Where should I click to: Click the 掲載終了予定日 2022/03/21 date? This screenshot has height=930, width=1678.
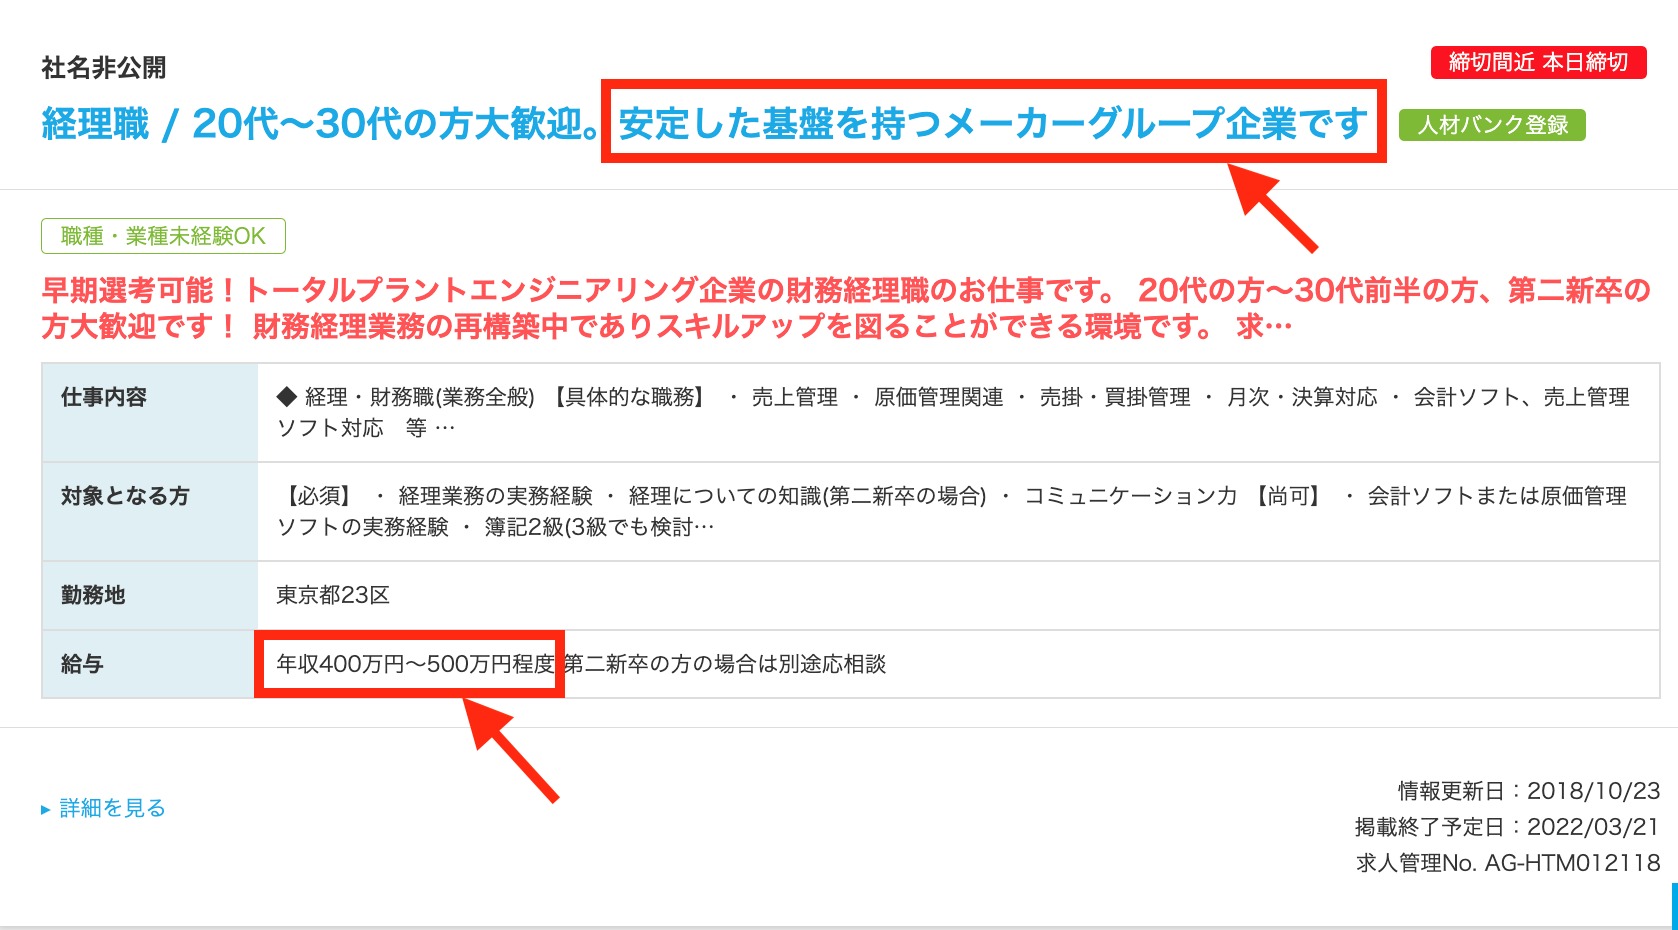(1506, 827)
